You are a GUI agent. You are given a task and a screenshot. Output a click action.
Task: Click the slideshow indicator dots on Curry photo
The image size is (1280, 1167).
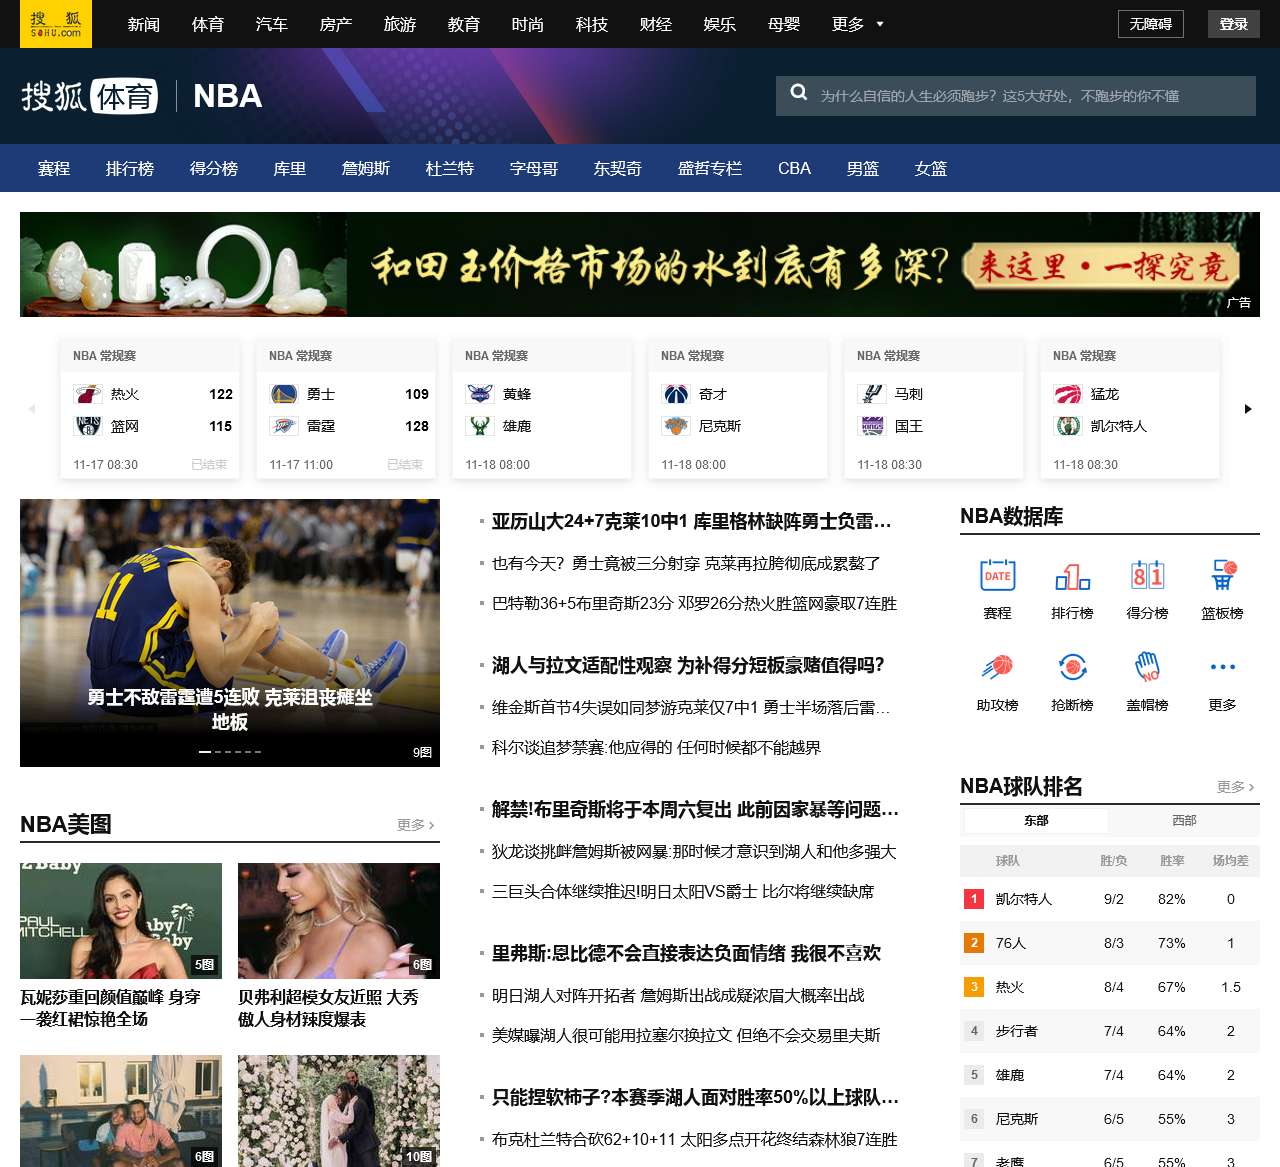click(230, 752)
